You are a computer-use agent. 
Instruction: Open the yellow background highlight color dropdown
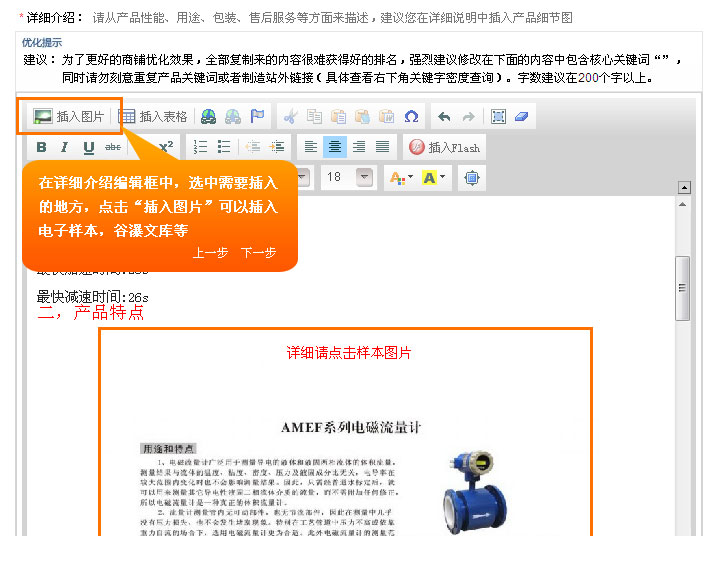click(434, 178)
